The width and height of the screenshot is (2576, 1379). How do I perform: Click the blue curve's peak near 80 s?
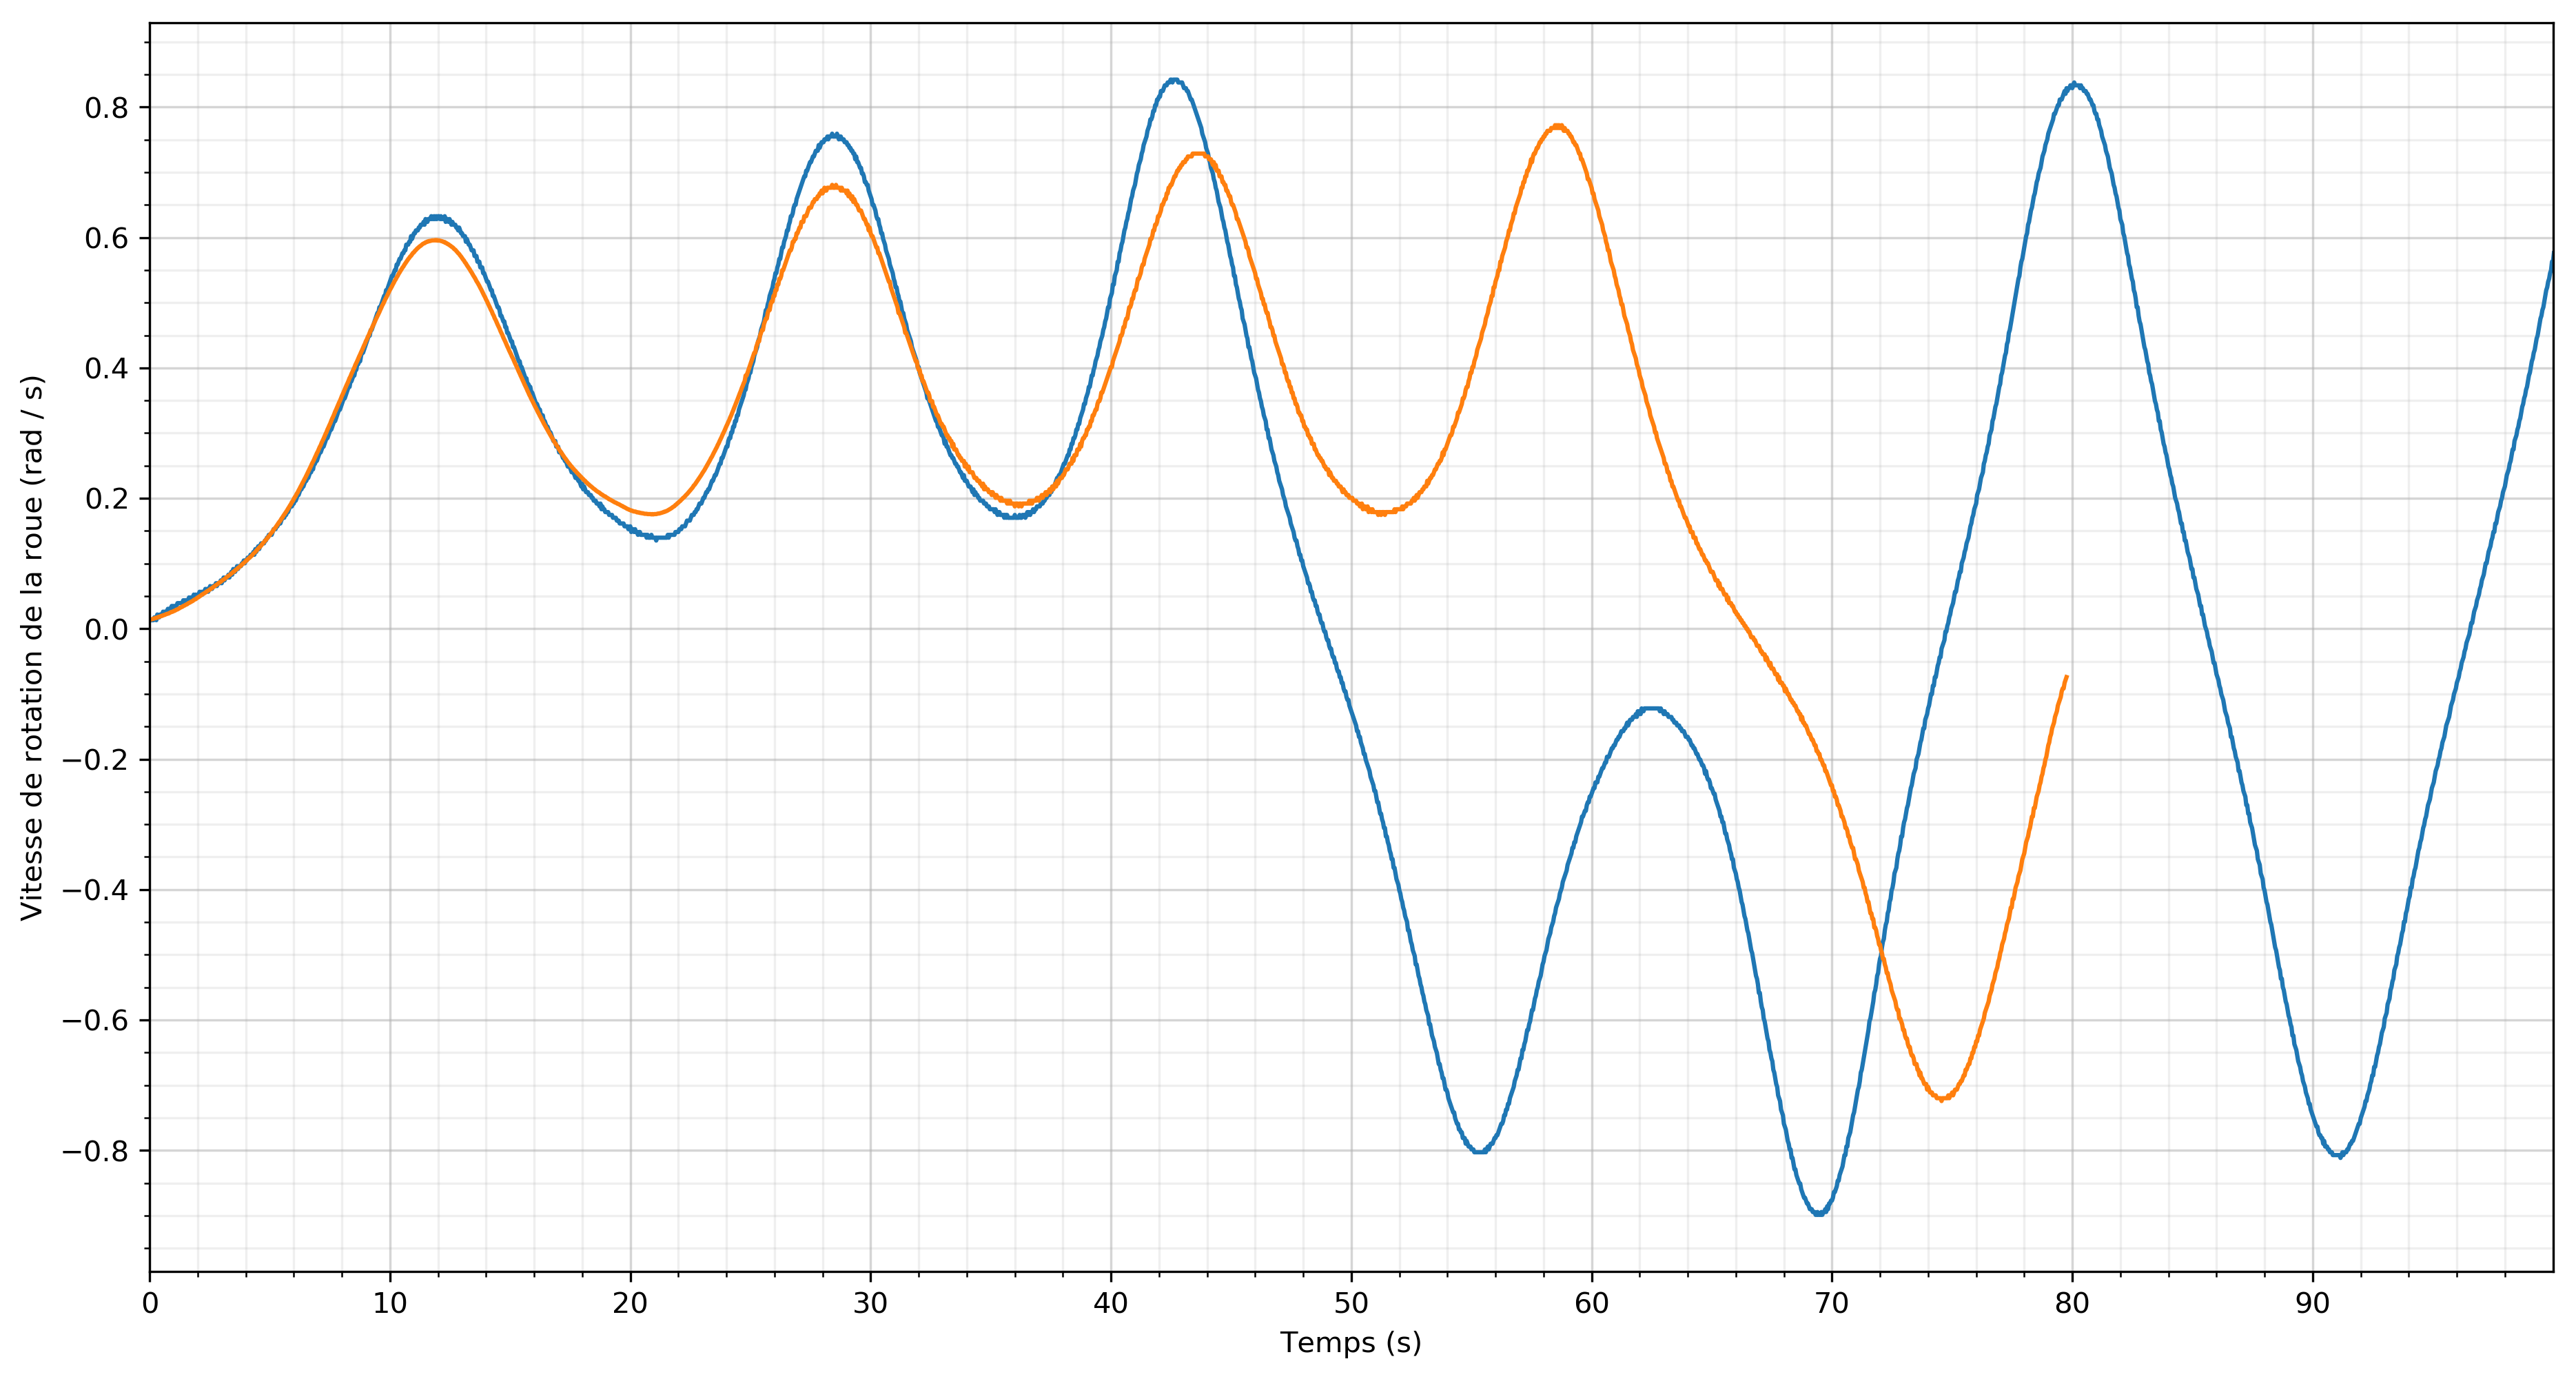(x=2076, y=85)
